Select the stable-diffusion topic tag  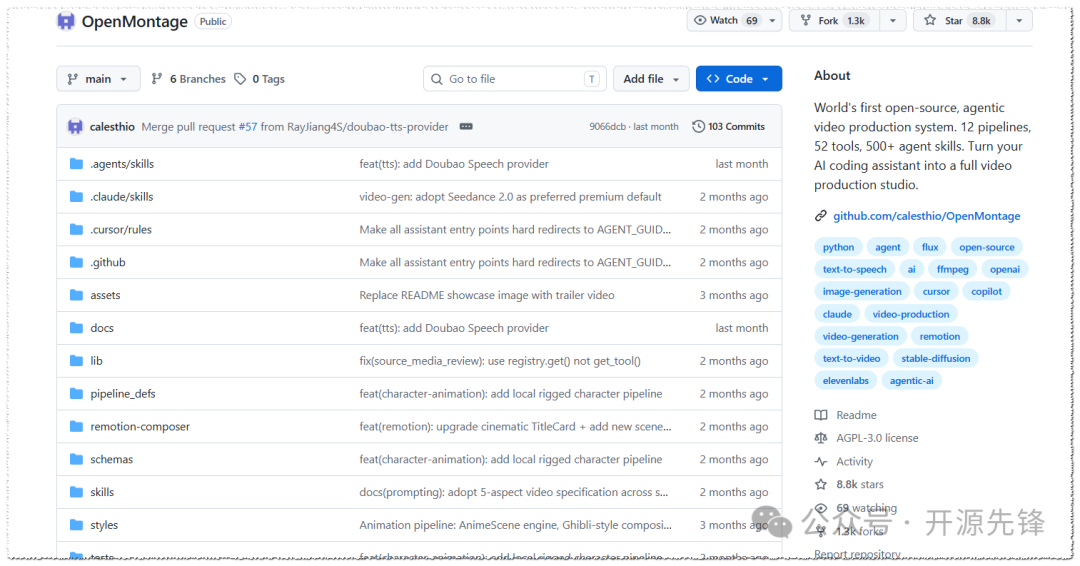pyautogui.click(x=935, y=358)
